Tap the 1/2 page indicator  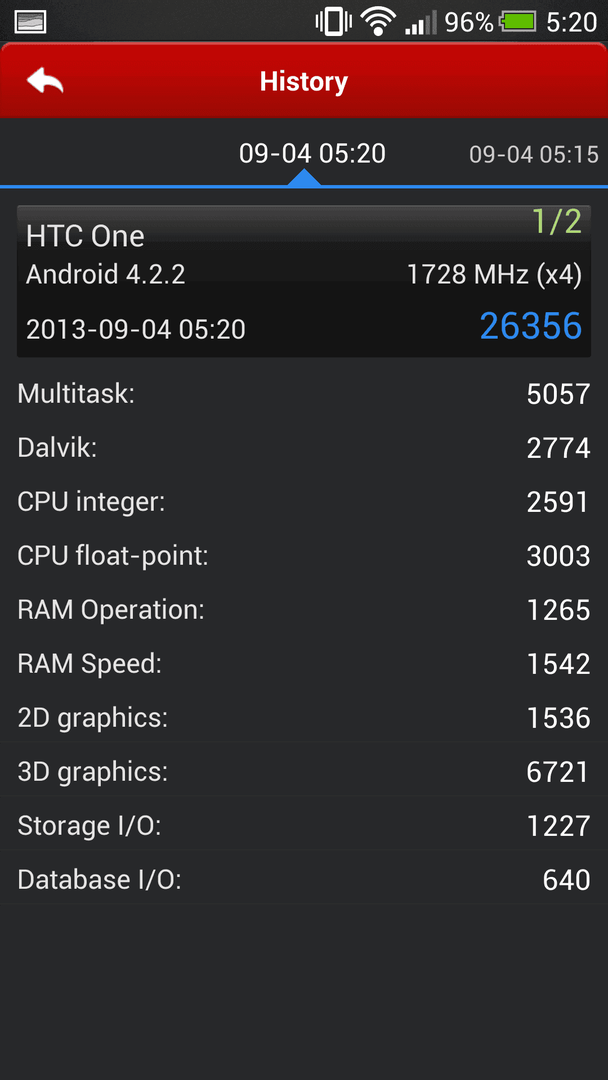557,221
